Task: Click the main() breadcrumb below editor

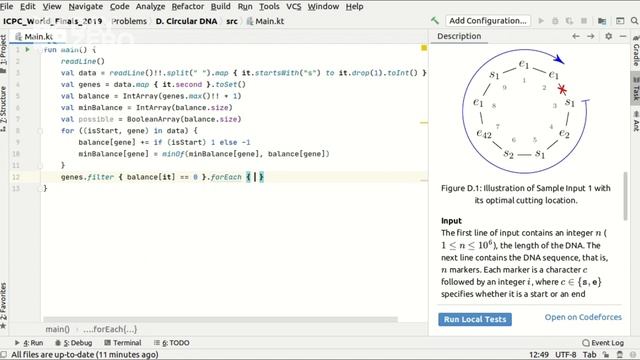Action: 58,329
